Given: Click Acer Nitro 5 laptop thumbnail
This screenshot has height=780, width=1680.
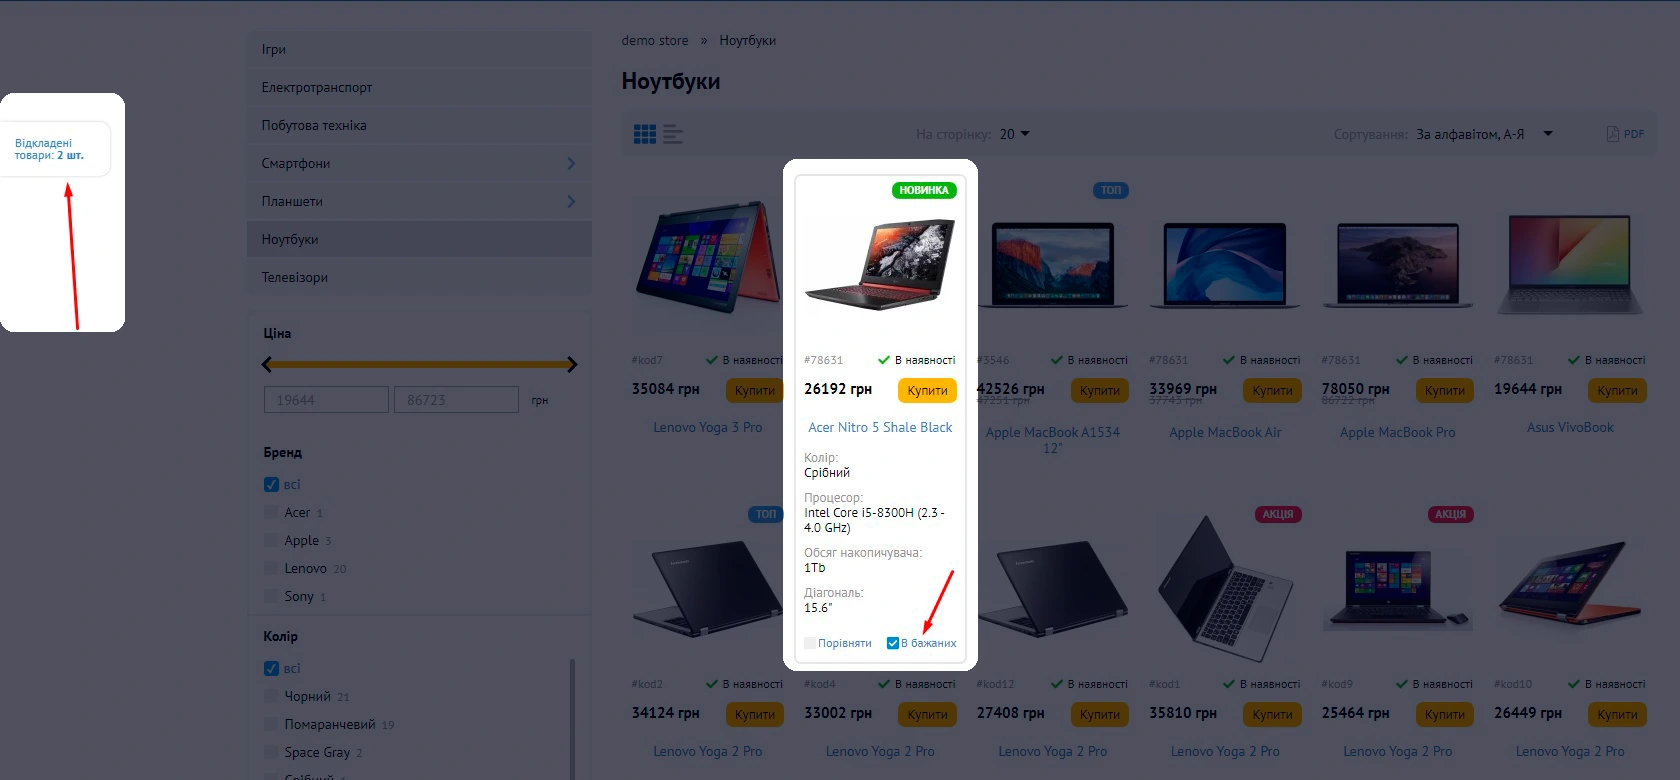Looking at the screenshot, I should (880, 265).
